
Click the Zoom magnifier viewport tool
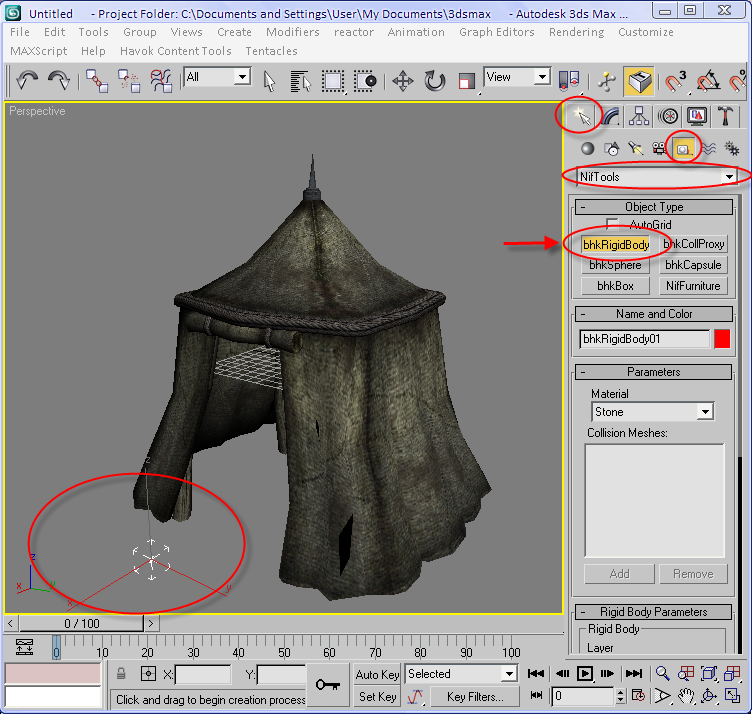[x=662, y=674]
